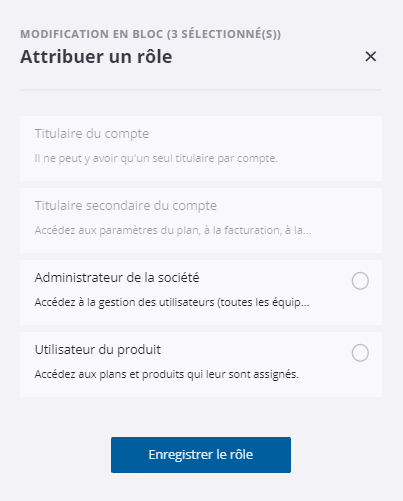This screenshot has width=403, height=501.
Task: Click the truncated ellipsis ending the équip… description
Action: 305,304
